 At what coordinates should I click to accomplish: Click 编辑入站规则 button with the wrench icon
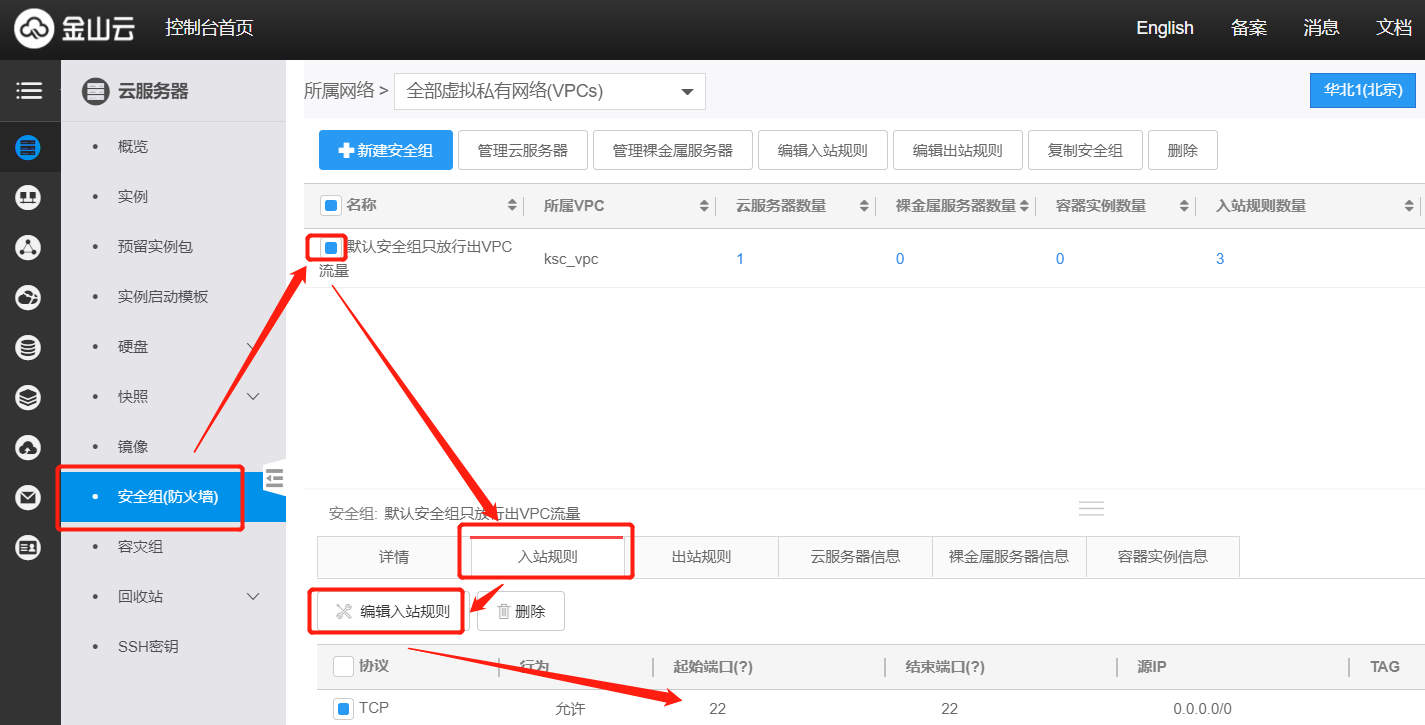pos(392,611)
